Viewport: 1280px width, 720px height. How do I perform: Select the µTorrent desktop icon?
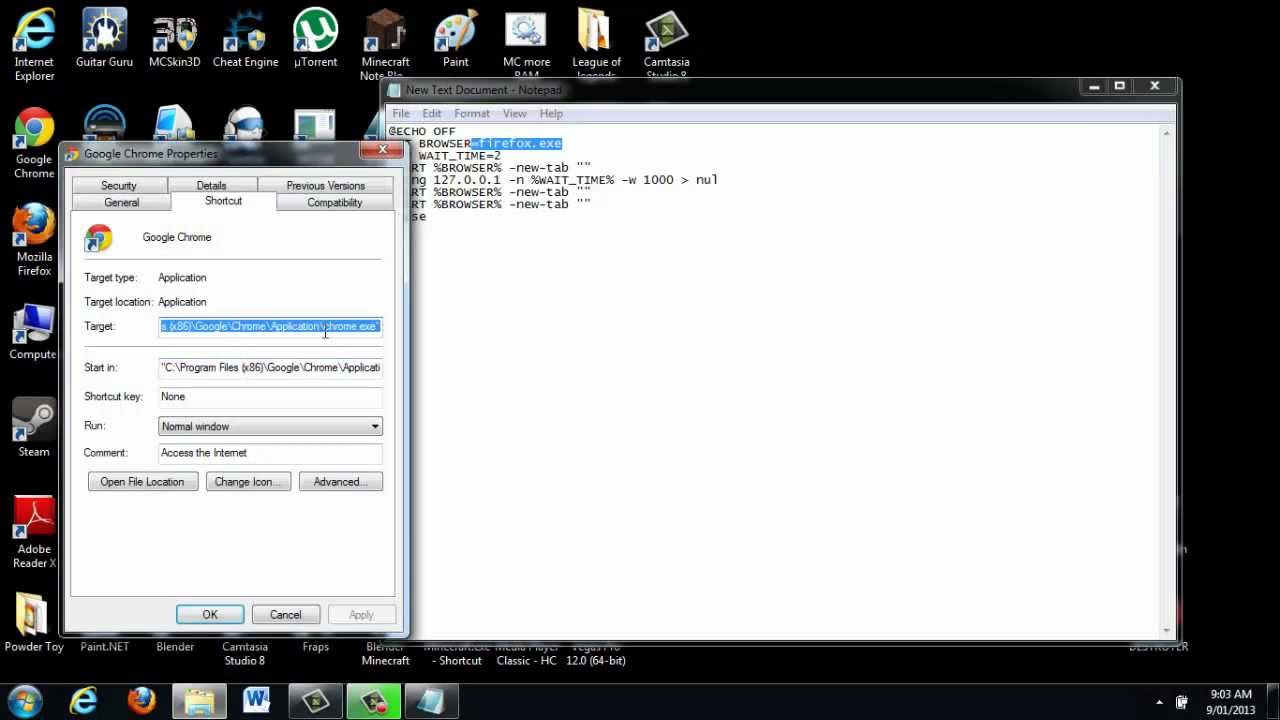pyautogui.click(x=315, y=40)
